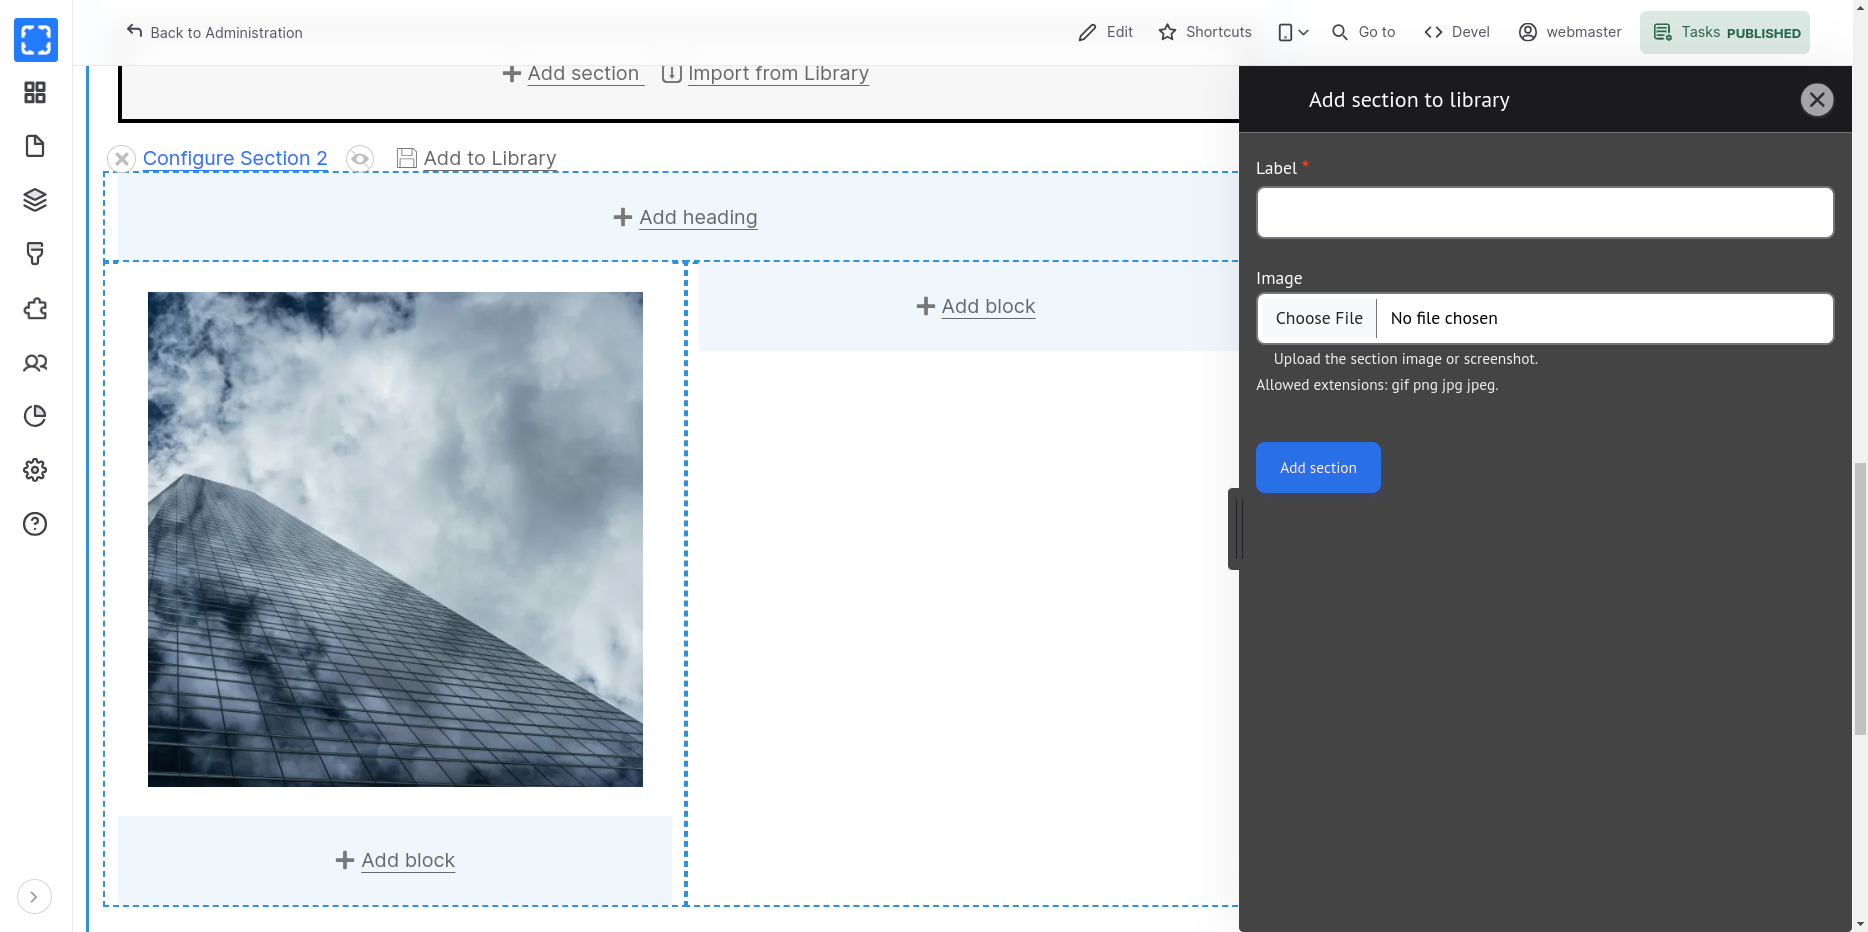Open the webmaster user menu
The image size is (1868, 932).
(1570, 32)
